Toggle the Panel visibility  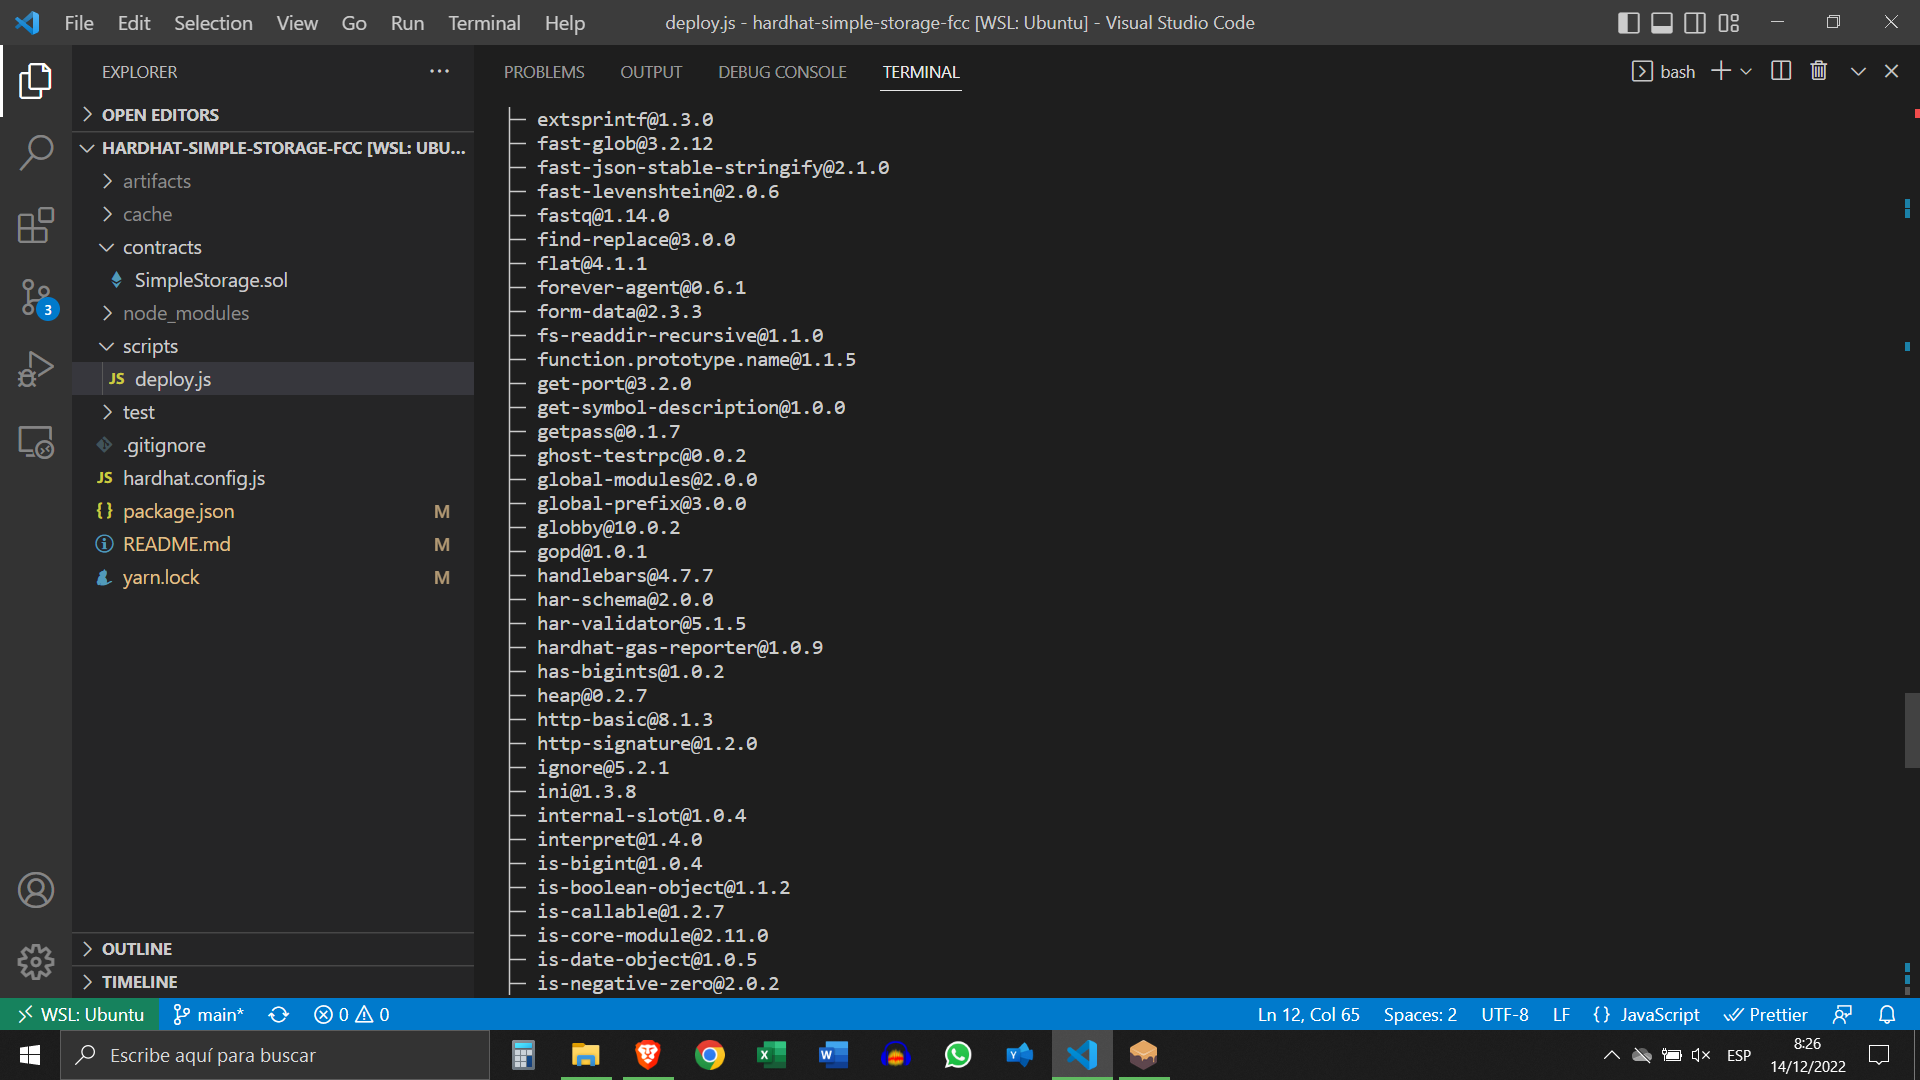(1661, 22)
